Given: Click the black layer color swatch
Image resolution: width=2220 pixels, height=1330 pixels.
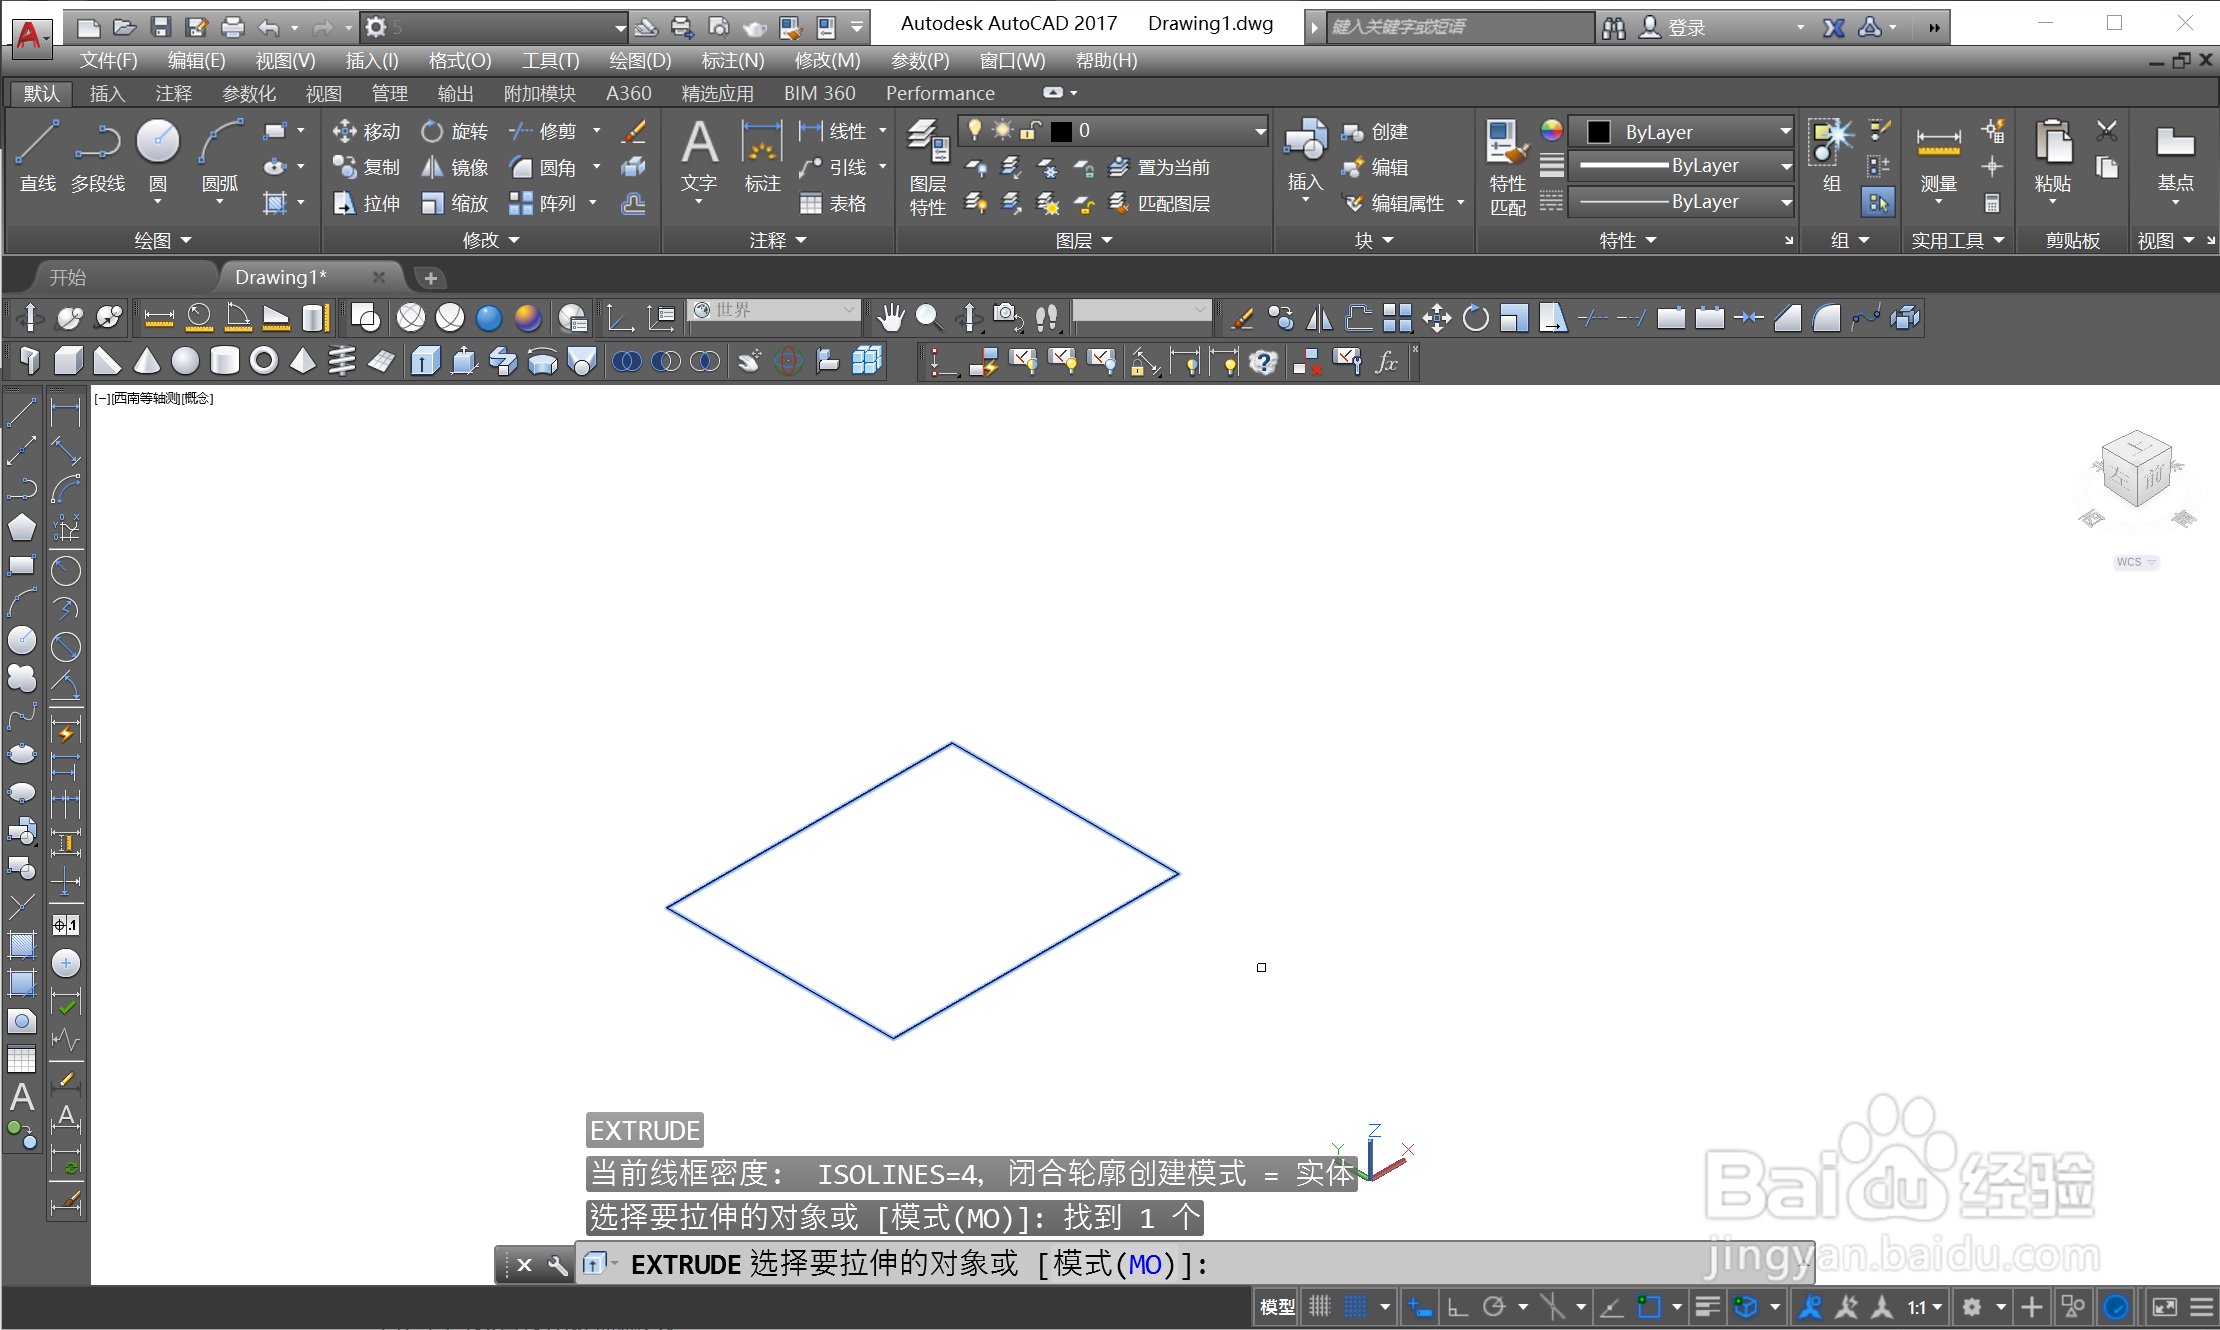Looking at the screenshot, I should click(1062, 131).
